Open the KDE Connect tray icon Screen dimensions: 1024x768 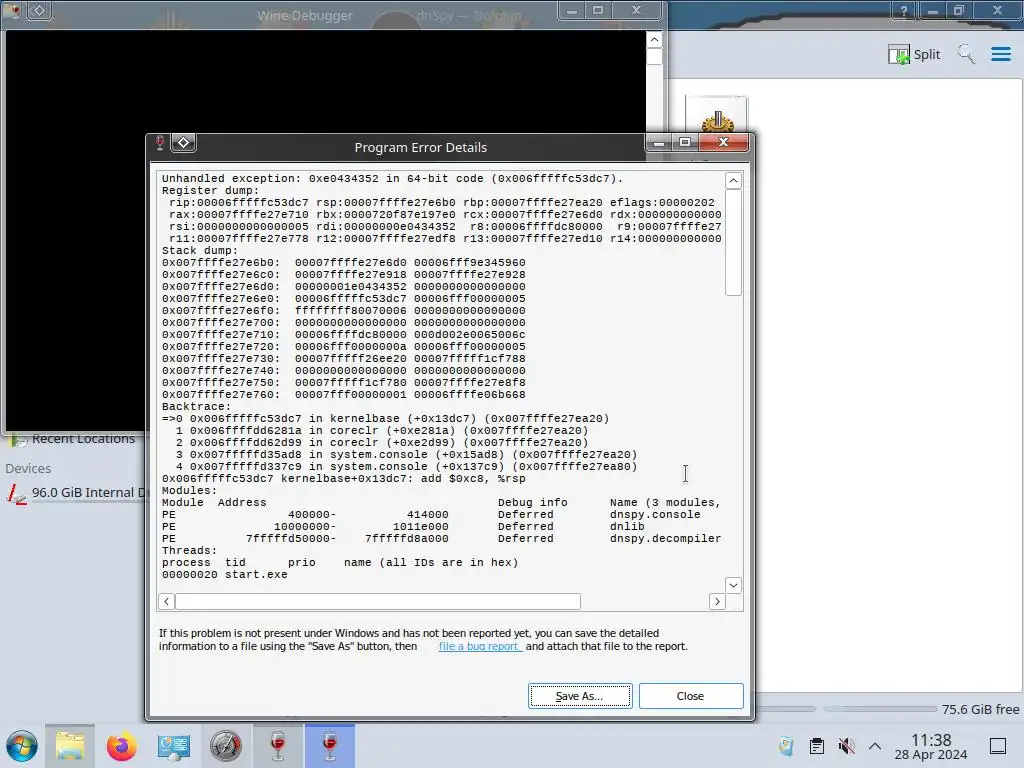786,746
